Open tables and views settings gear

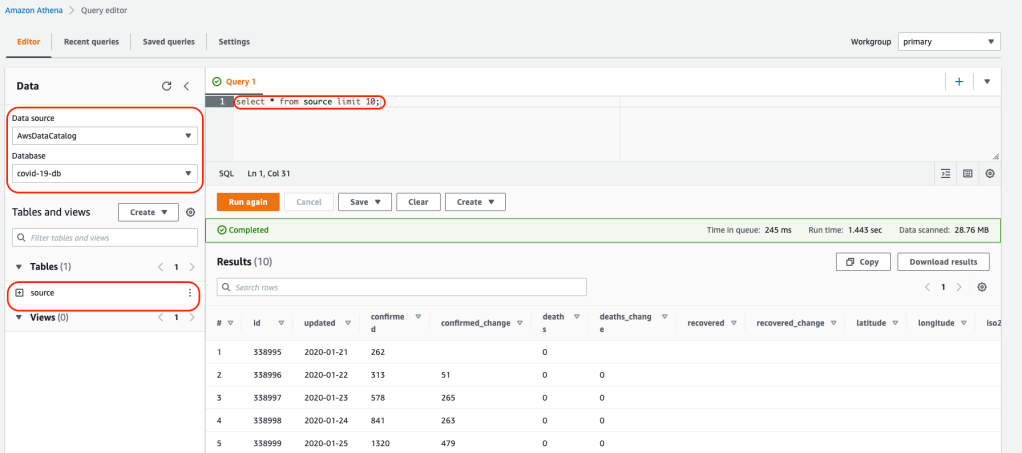click(190, 213)
